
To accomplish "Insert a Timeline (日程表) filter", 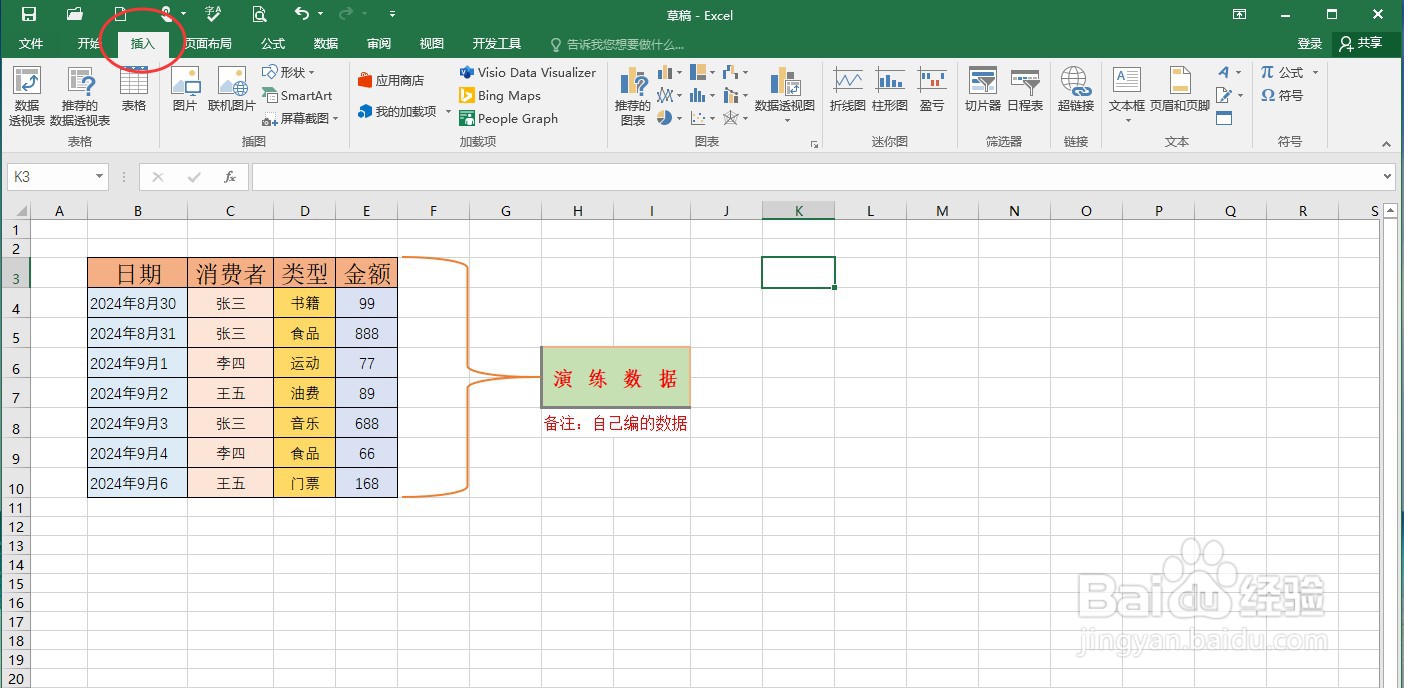I will tap(1025, 90).
